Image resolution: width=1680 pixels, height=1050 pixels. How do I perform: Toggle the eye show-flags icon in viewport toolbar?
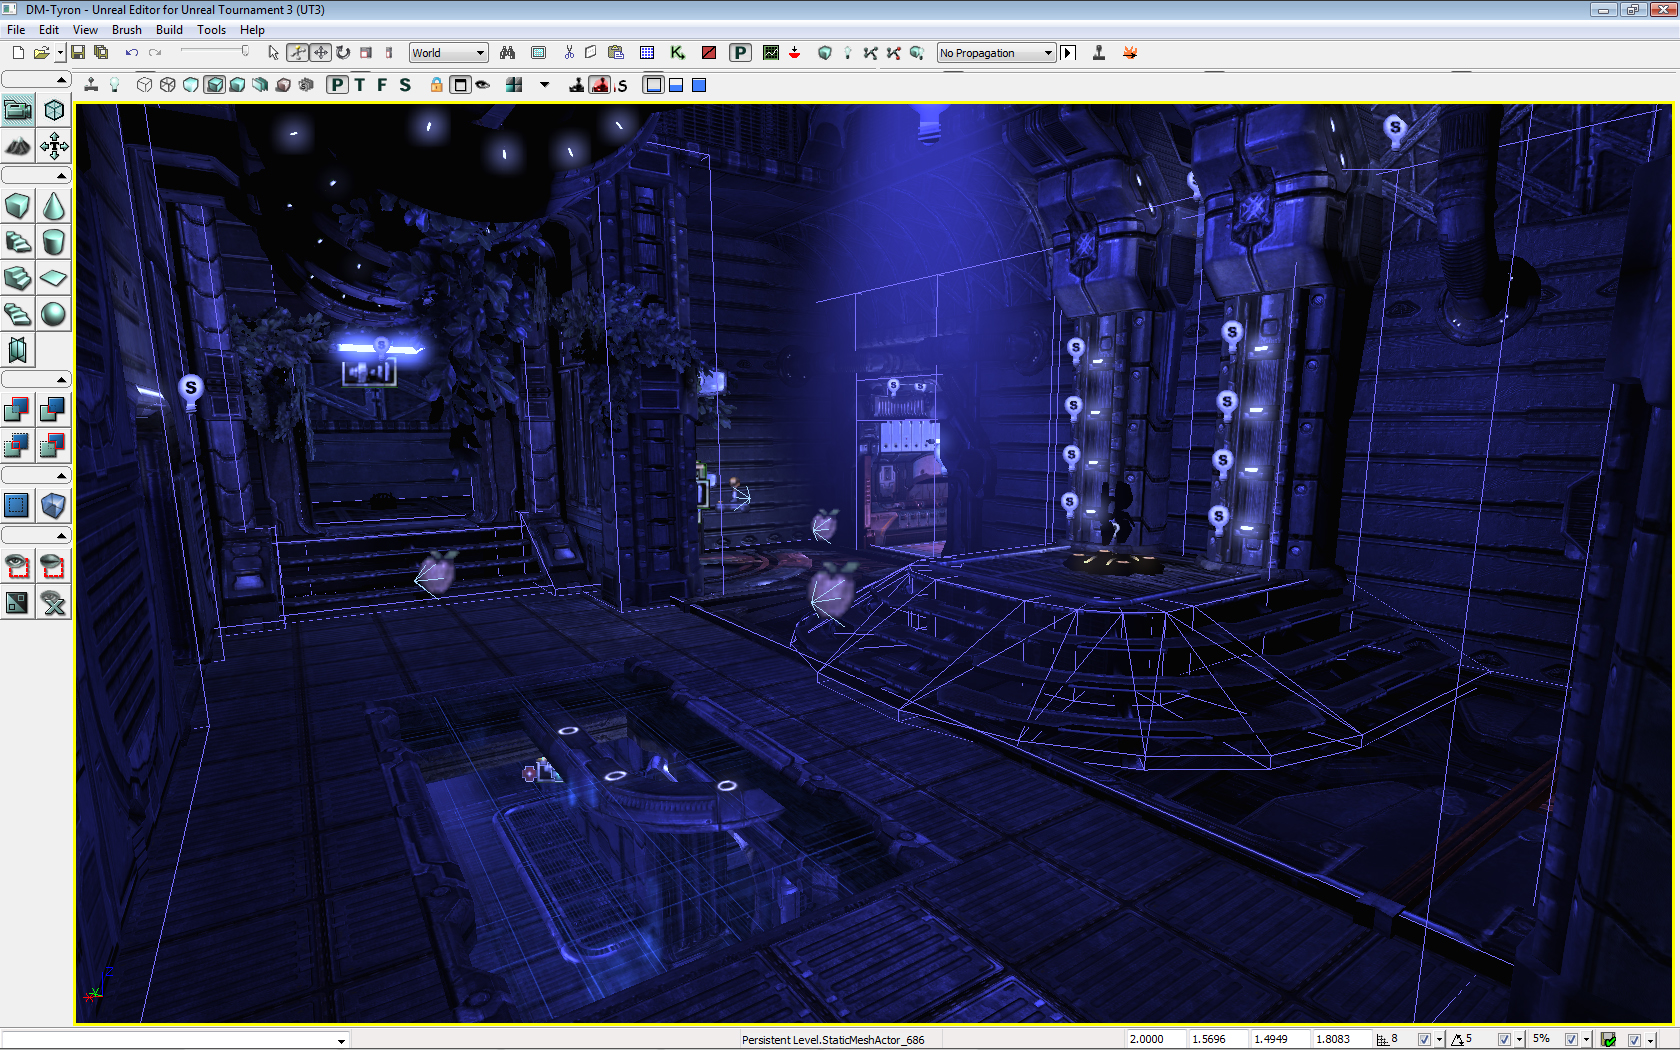(x=483, y=85)
